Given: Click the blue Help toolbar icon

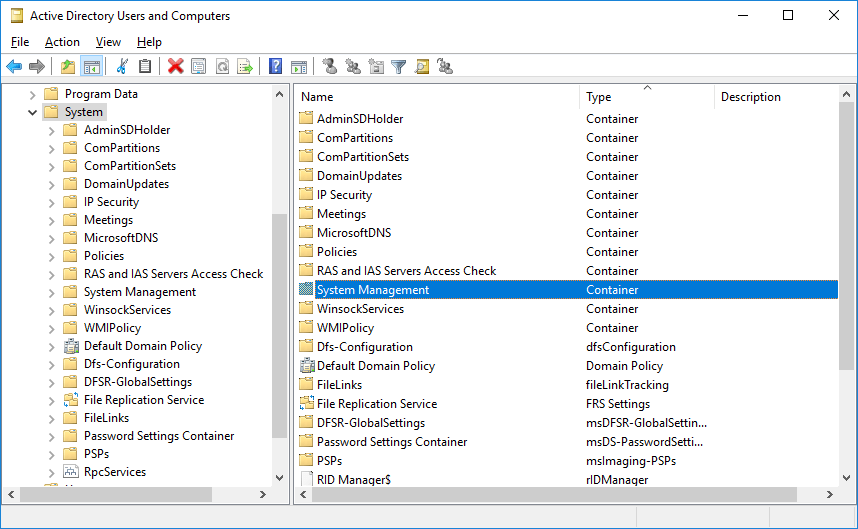Looking at the screenshot, I should click(x=275, y=67).
